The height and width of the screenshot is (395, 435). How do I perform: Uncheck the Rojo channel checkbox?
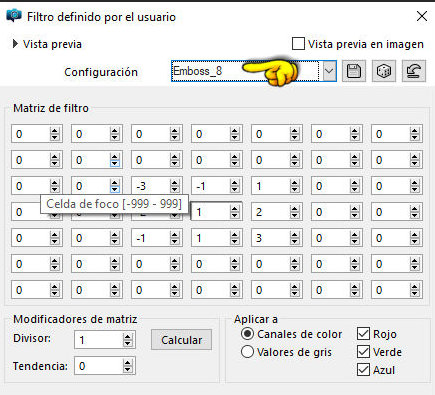(363, 334)
